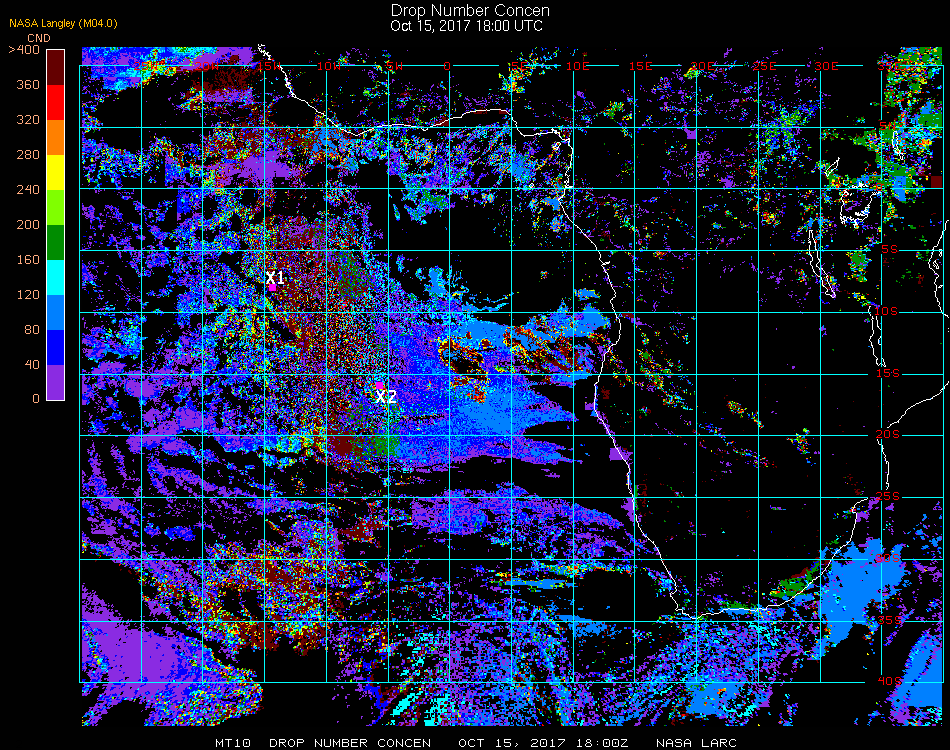This screenshot has width=950, height=750.
Task: Click the '15E' longitude label
Action: point(640,67)
